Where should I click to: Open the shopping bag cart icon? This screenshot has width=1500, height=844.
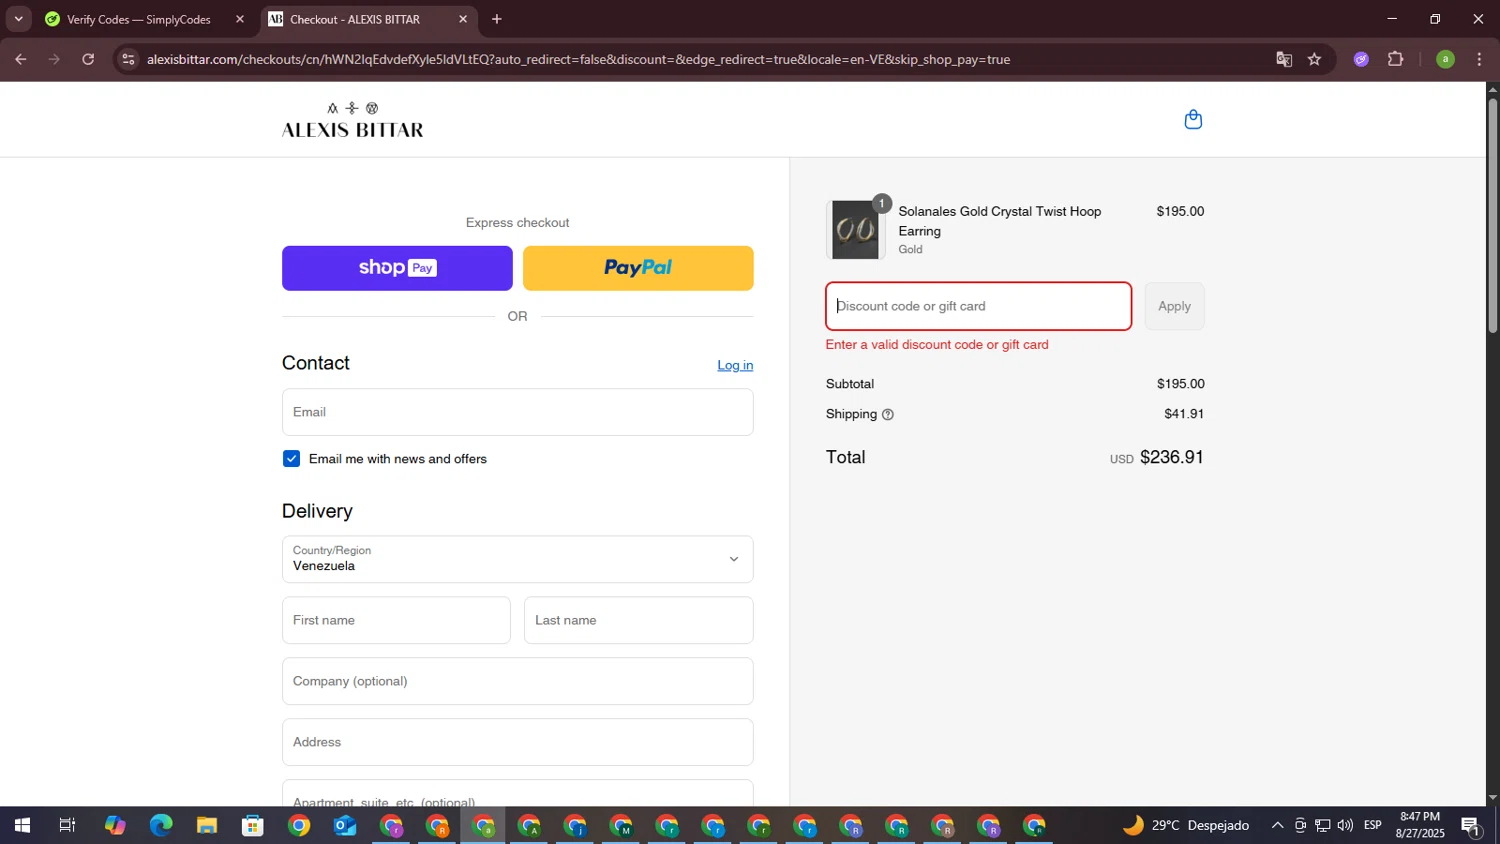[1192, 120]
